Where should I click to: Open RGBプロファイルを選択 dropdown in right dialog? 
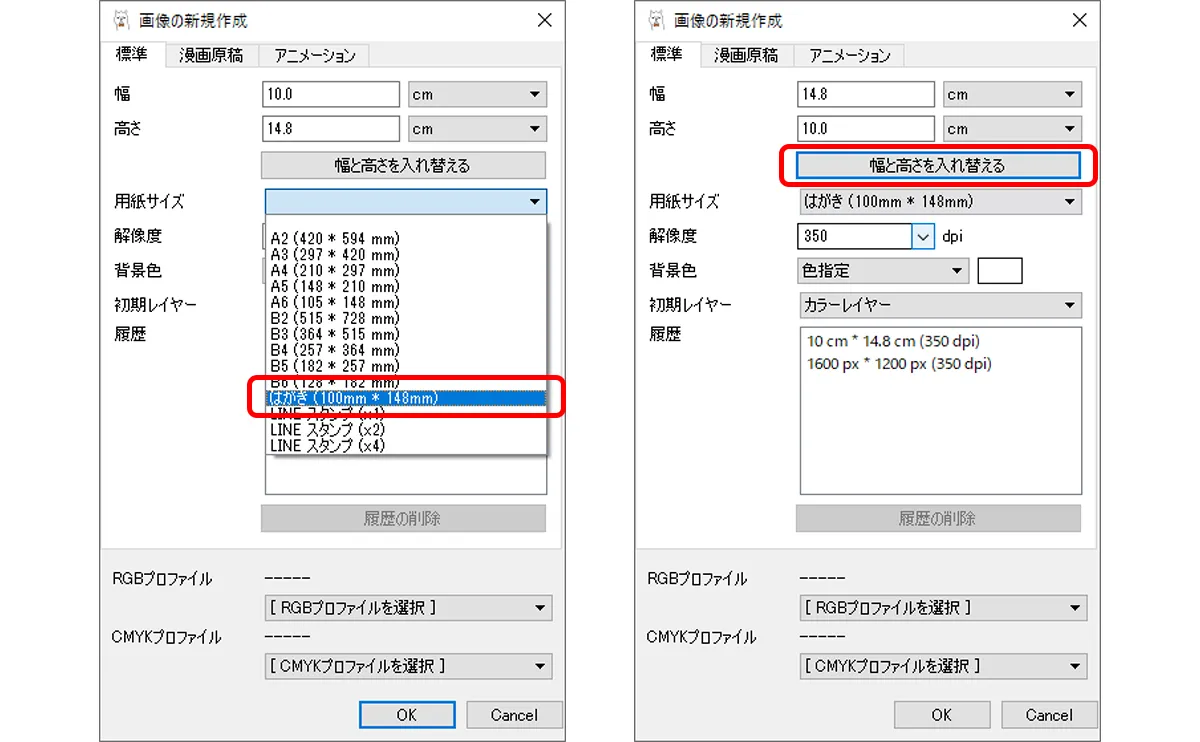[x=943, y=608]
